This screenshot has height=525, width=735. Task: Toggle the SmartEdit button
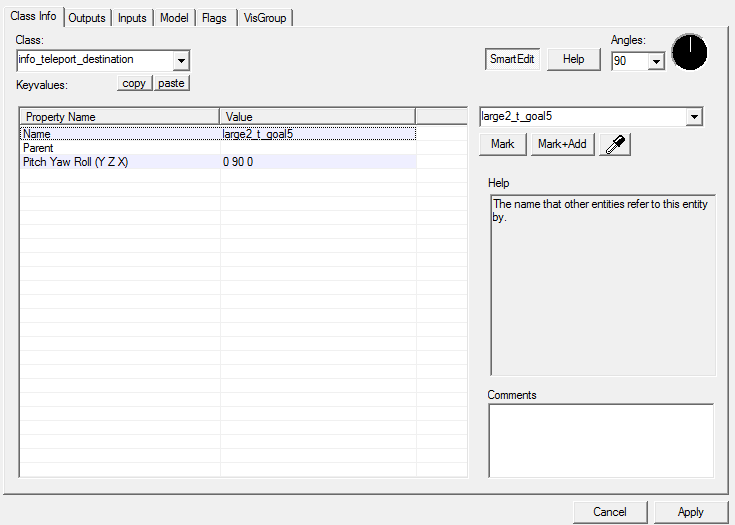[x=512, y=59]
